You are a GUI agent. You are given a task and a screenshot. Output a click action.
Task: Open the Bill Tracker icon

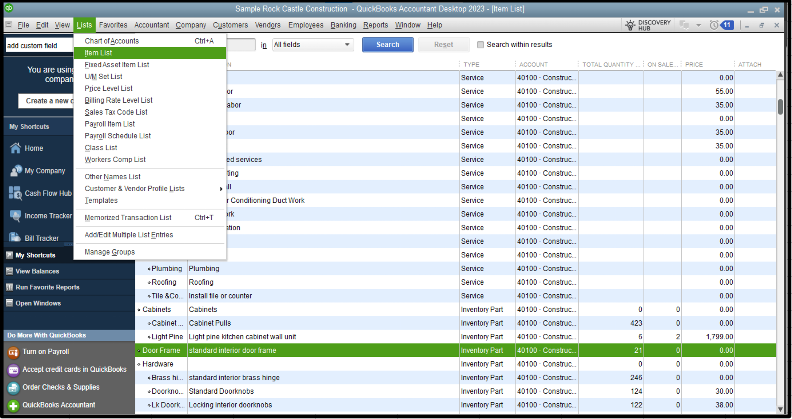(x=16, y=238)
